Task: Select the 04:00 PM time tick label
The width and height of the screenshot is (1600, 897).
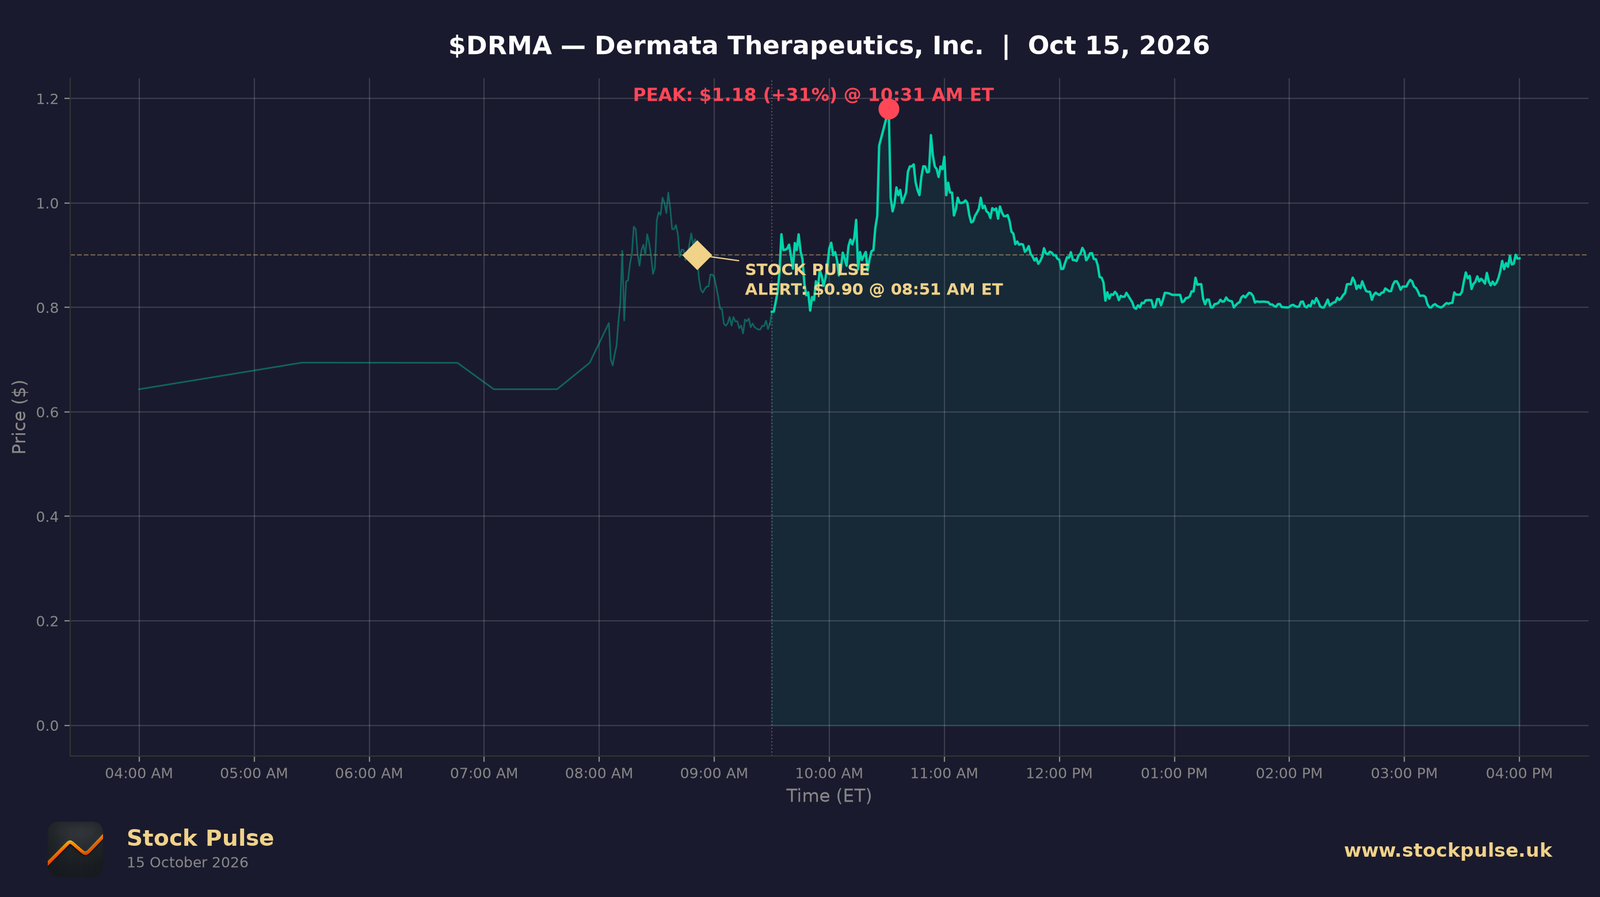Action: point(1519,773)
